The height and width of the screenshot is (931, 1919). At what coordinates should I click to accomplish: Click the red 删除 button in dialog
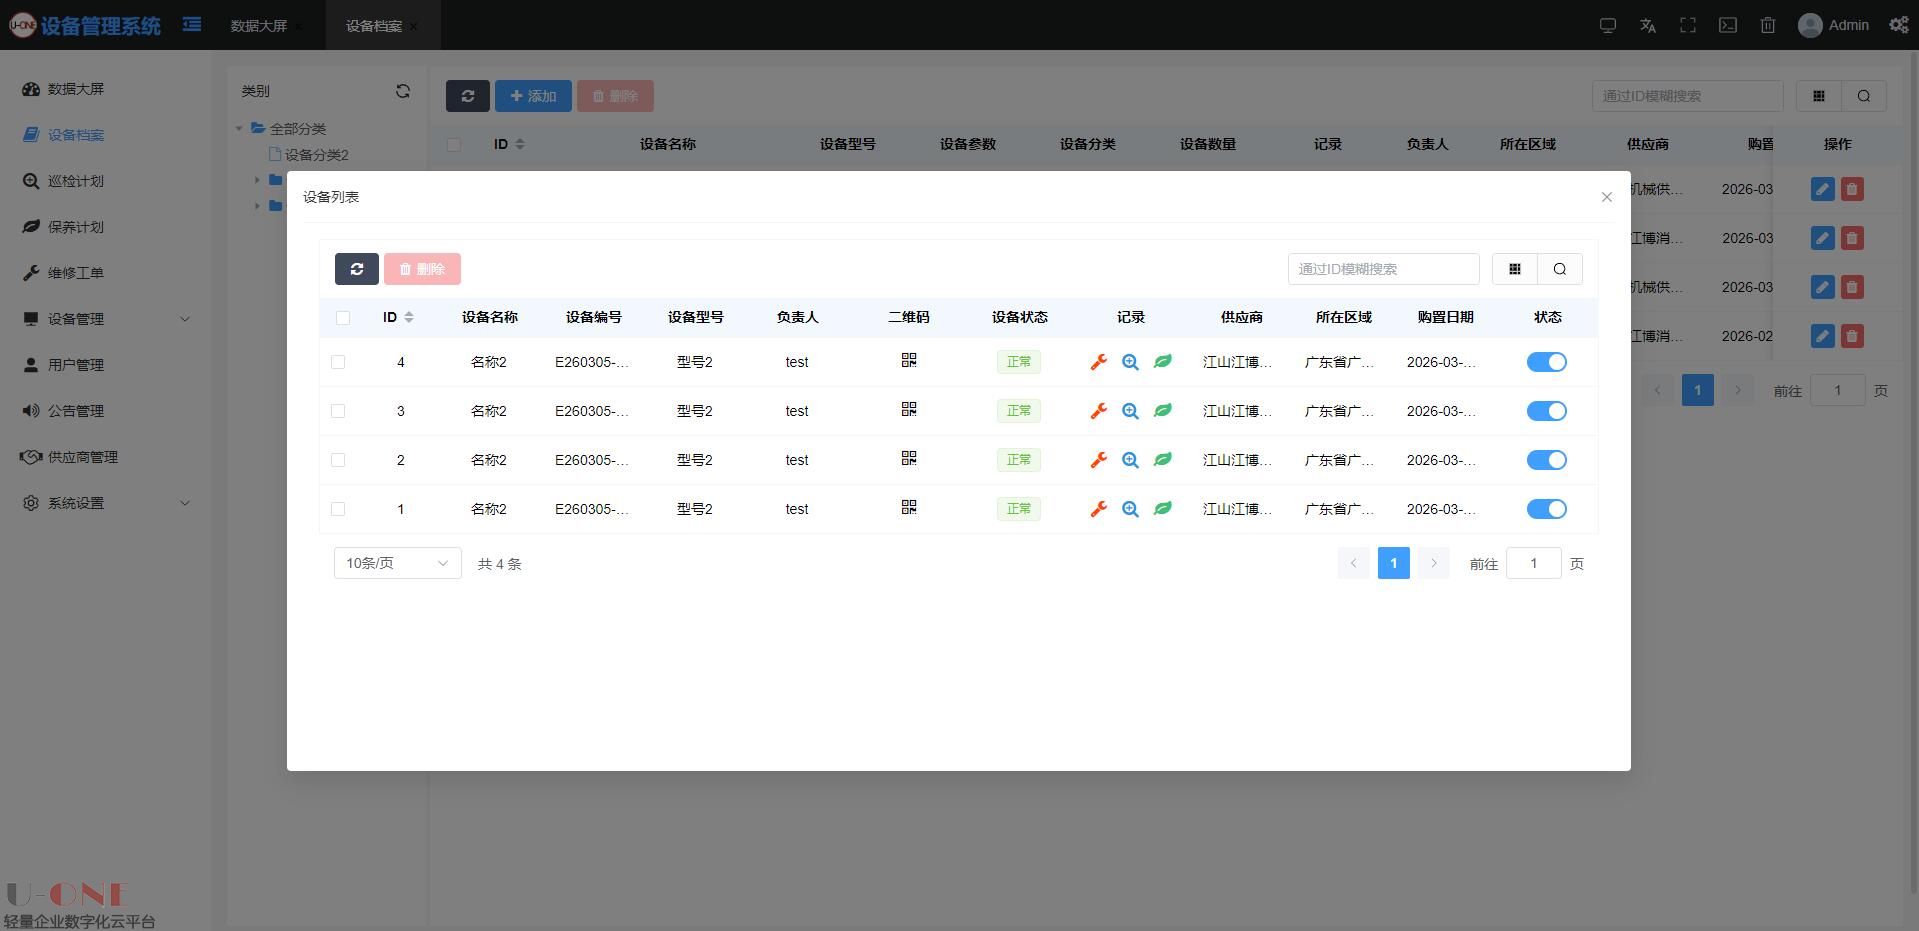pyautogui.click(x=422, y=269)
